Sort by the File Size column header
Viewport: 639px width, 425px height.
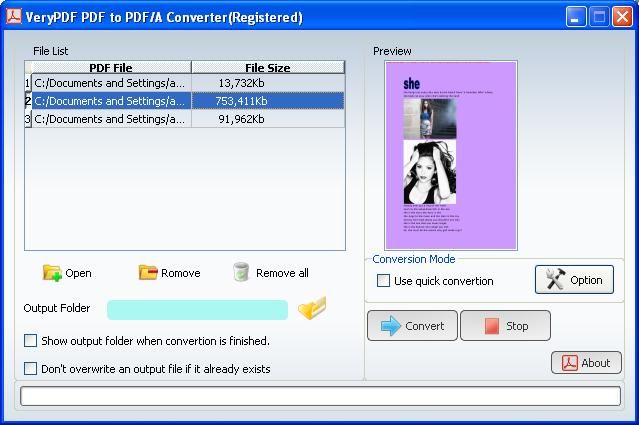pos(268,67)
